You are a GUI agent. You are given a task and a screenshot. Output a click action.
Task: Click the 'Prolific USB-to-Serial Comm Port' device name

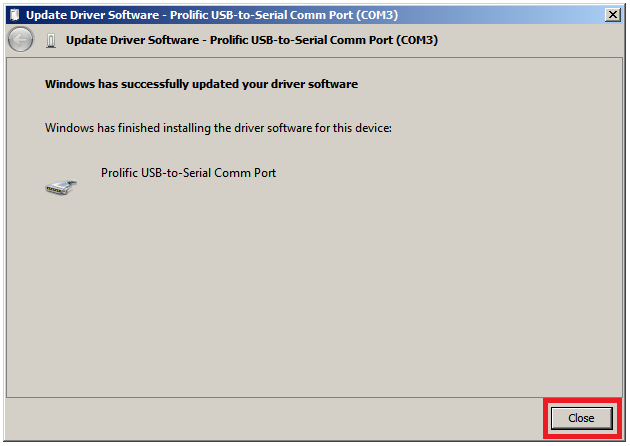point(188,173)
